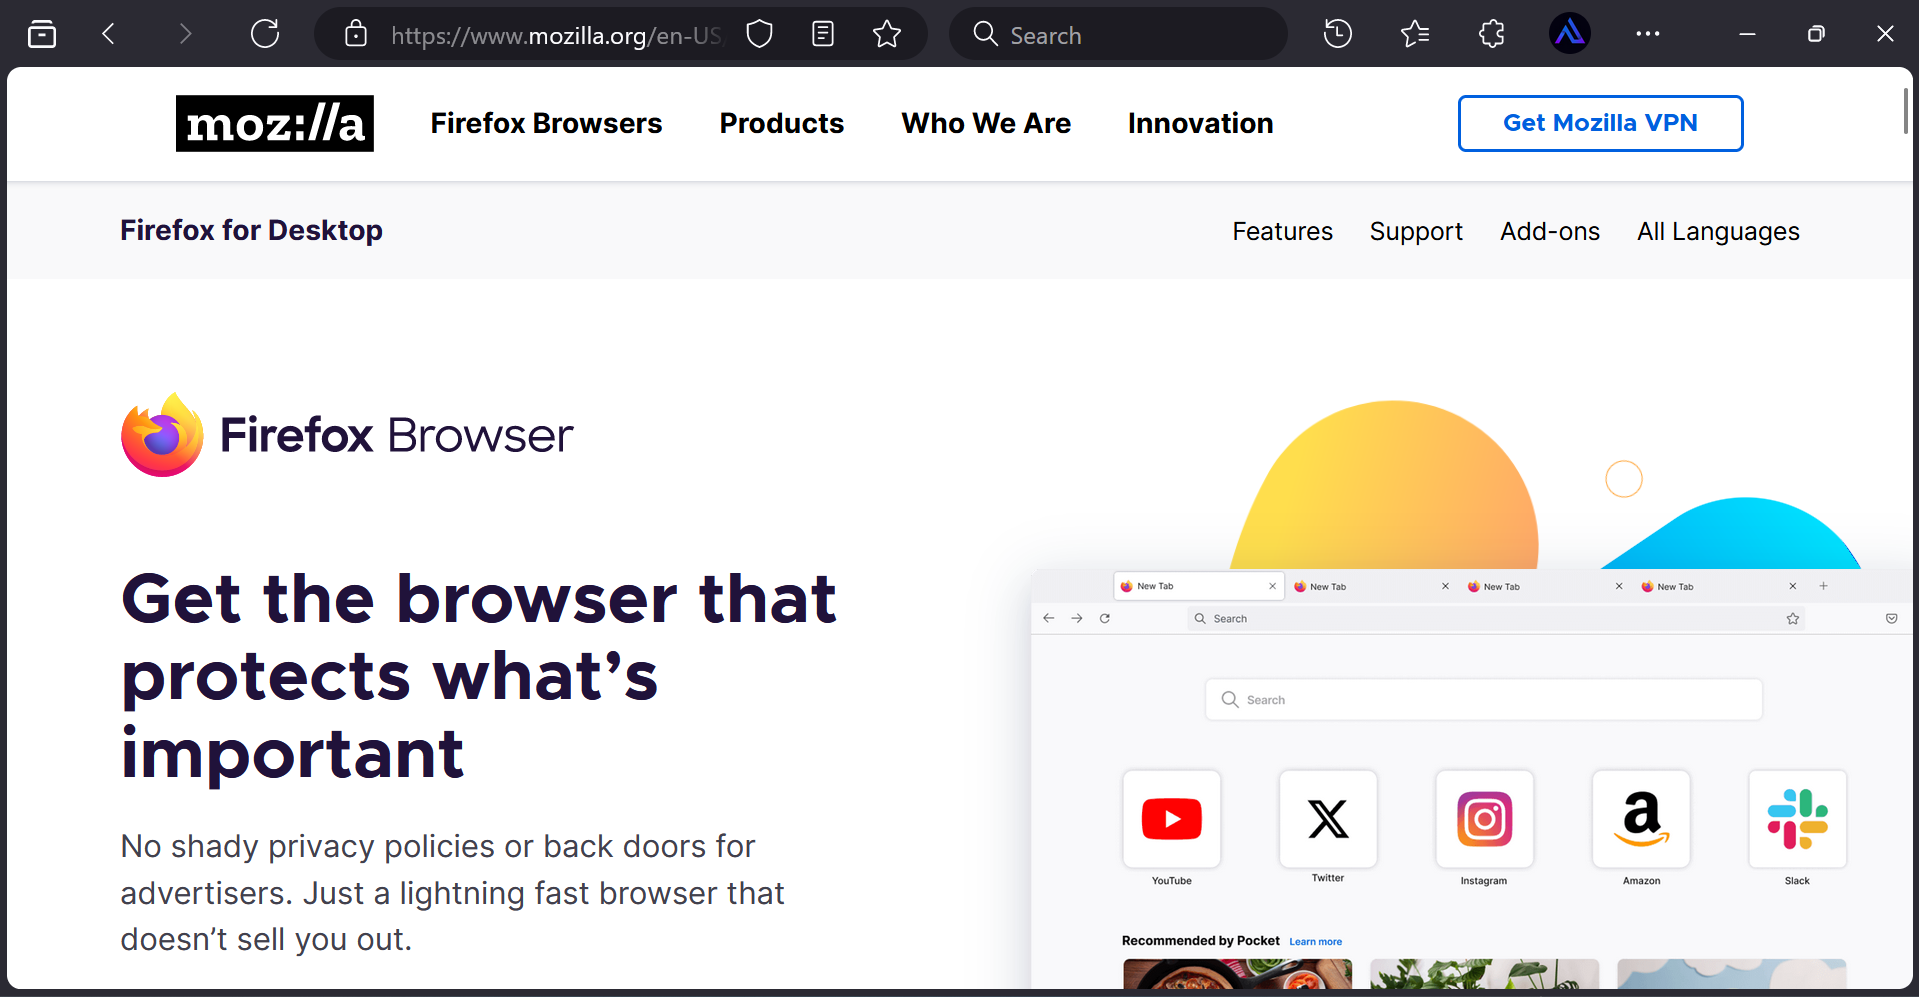Open Innovation menu
This screenshot has width=1919, height=997.
coord(1201,123)
